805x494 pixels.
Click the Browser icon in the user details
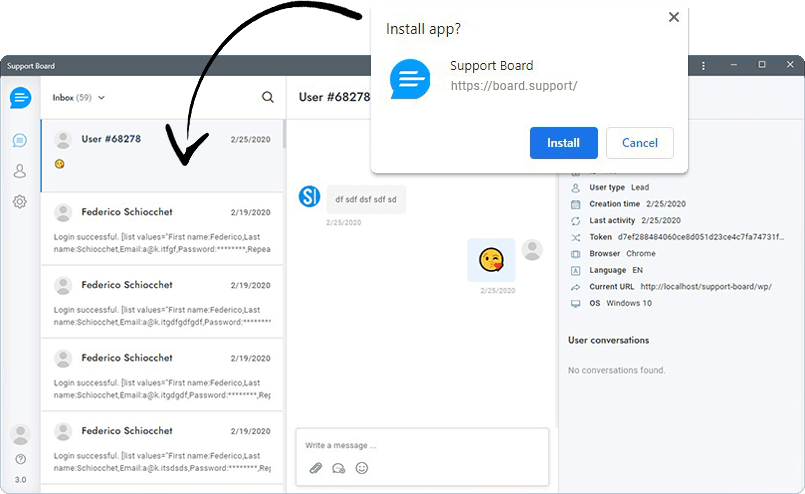[576, 254]
